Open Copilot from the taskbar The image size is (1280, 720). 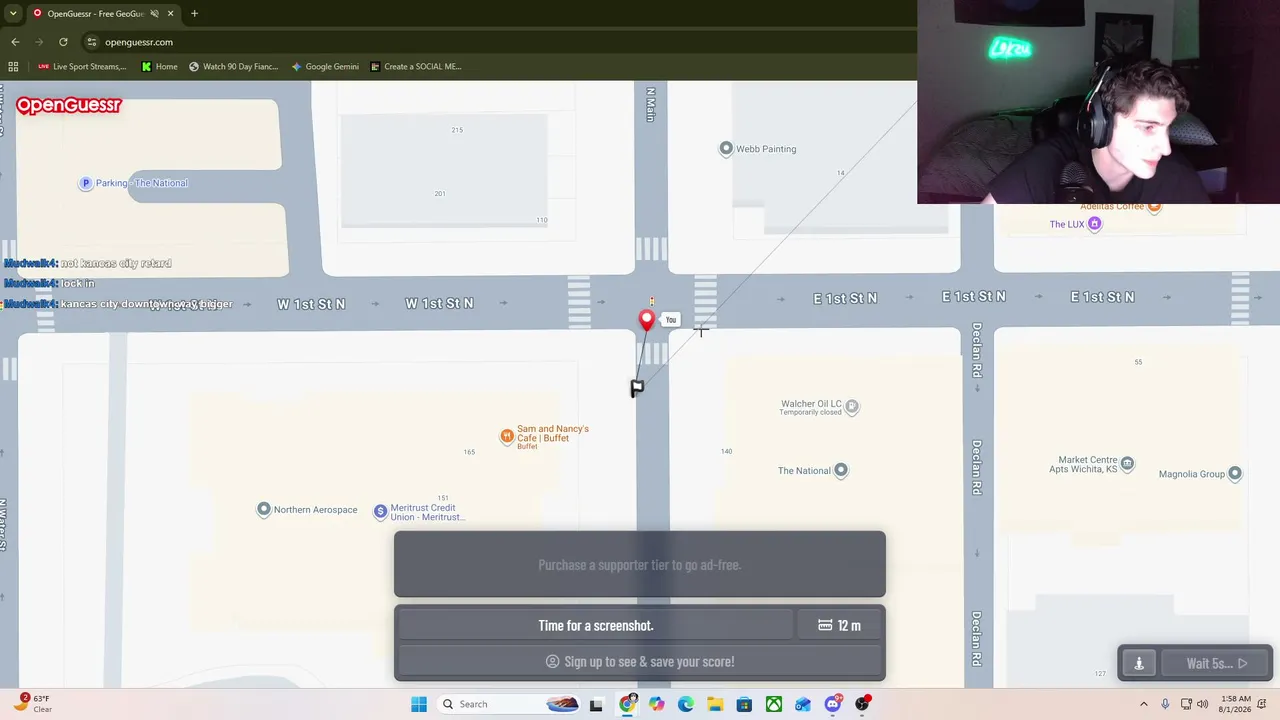point(656,704)
